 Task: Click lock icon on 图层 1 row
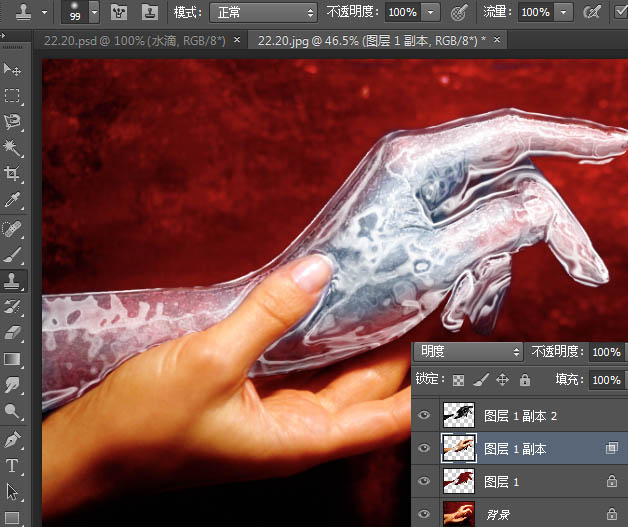[612, 481]
